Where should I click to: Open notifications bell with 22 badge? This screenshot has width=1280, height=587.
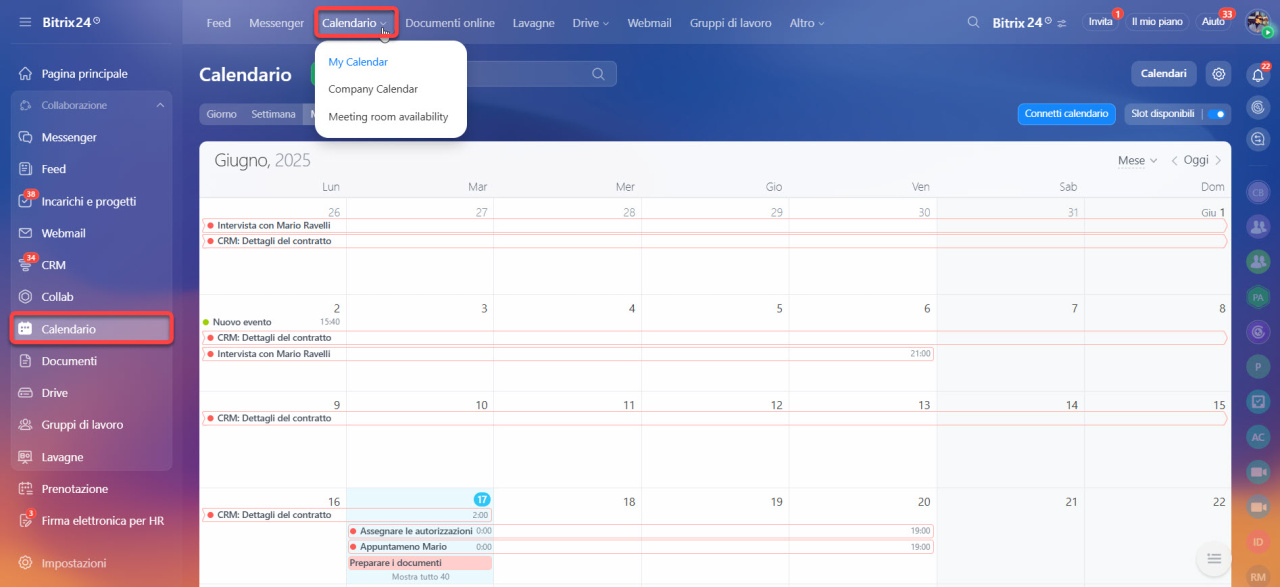point(1259,74)
